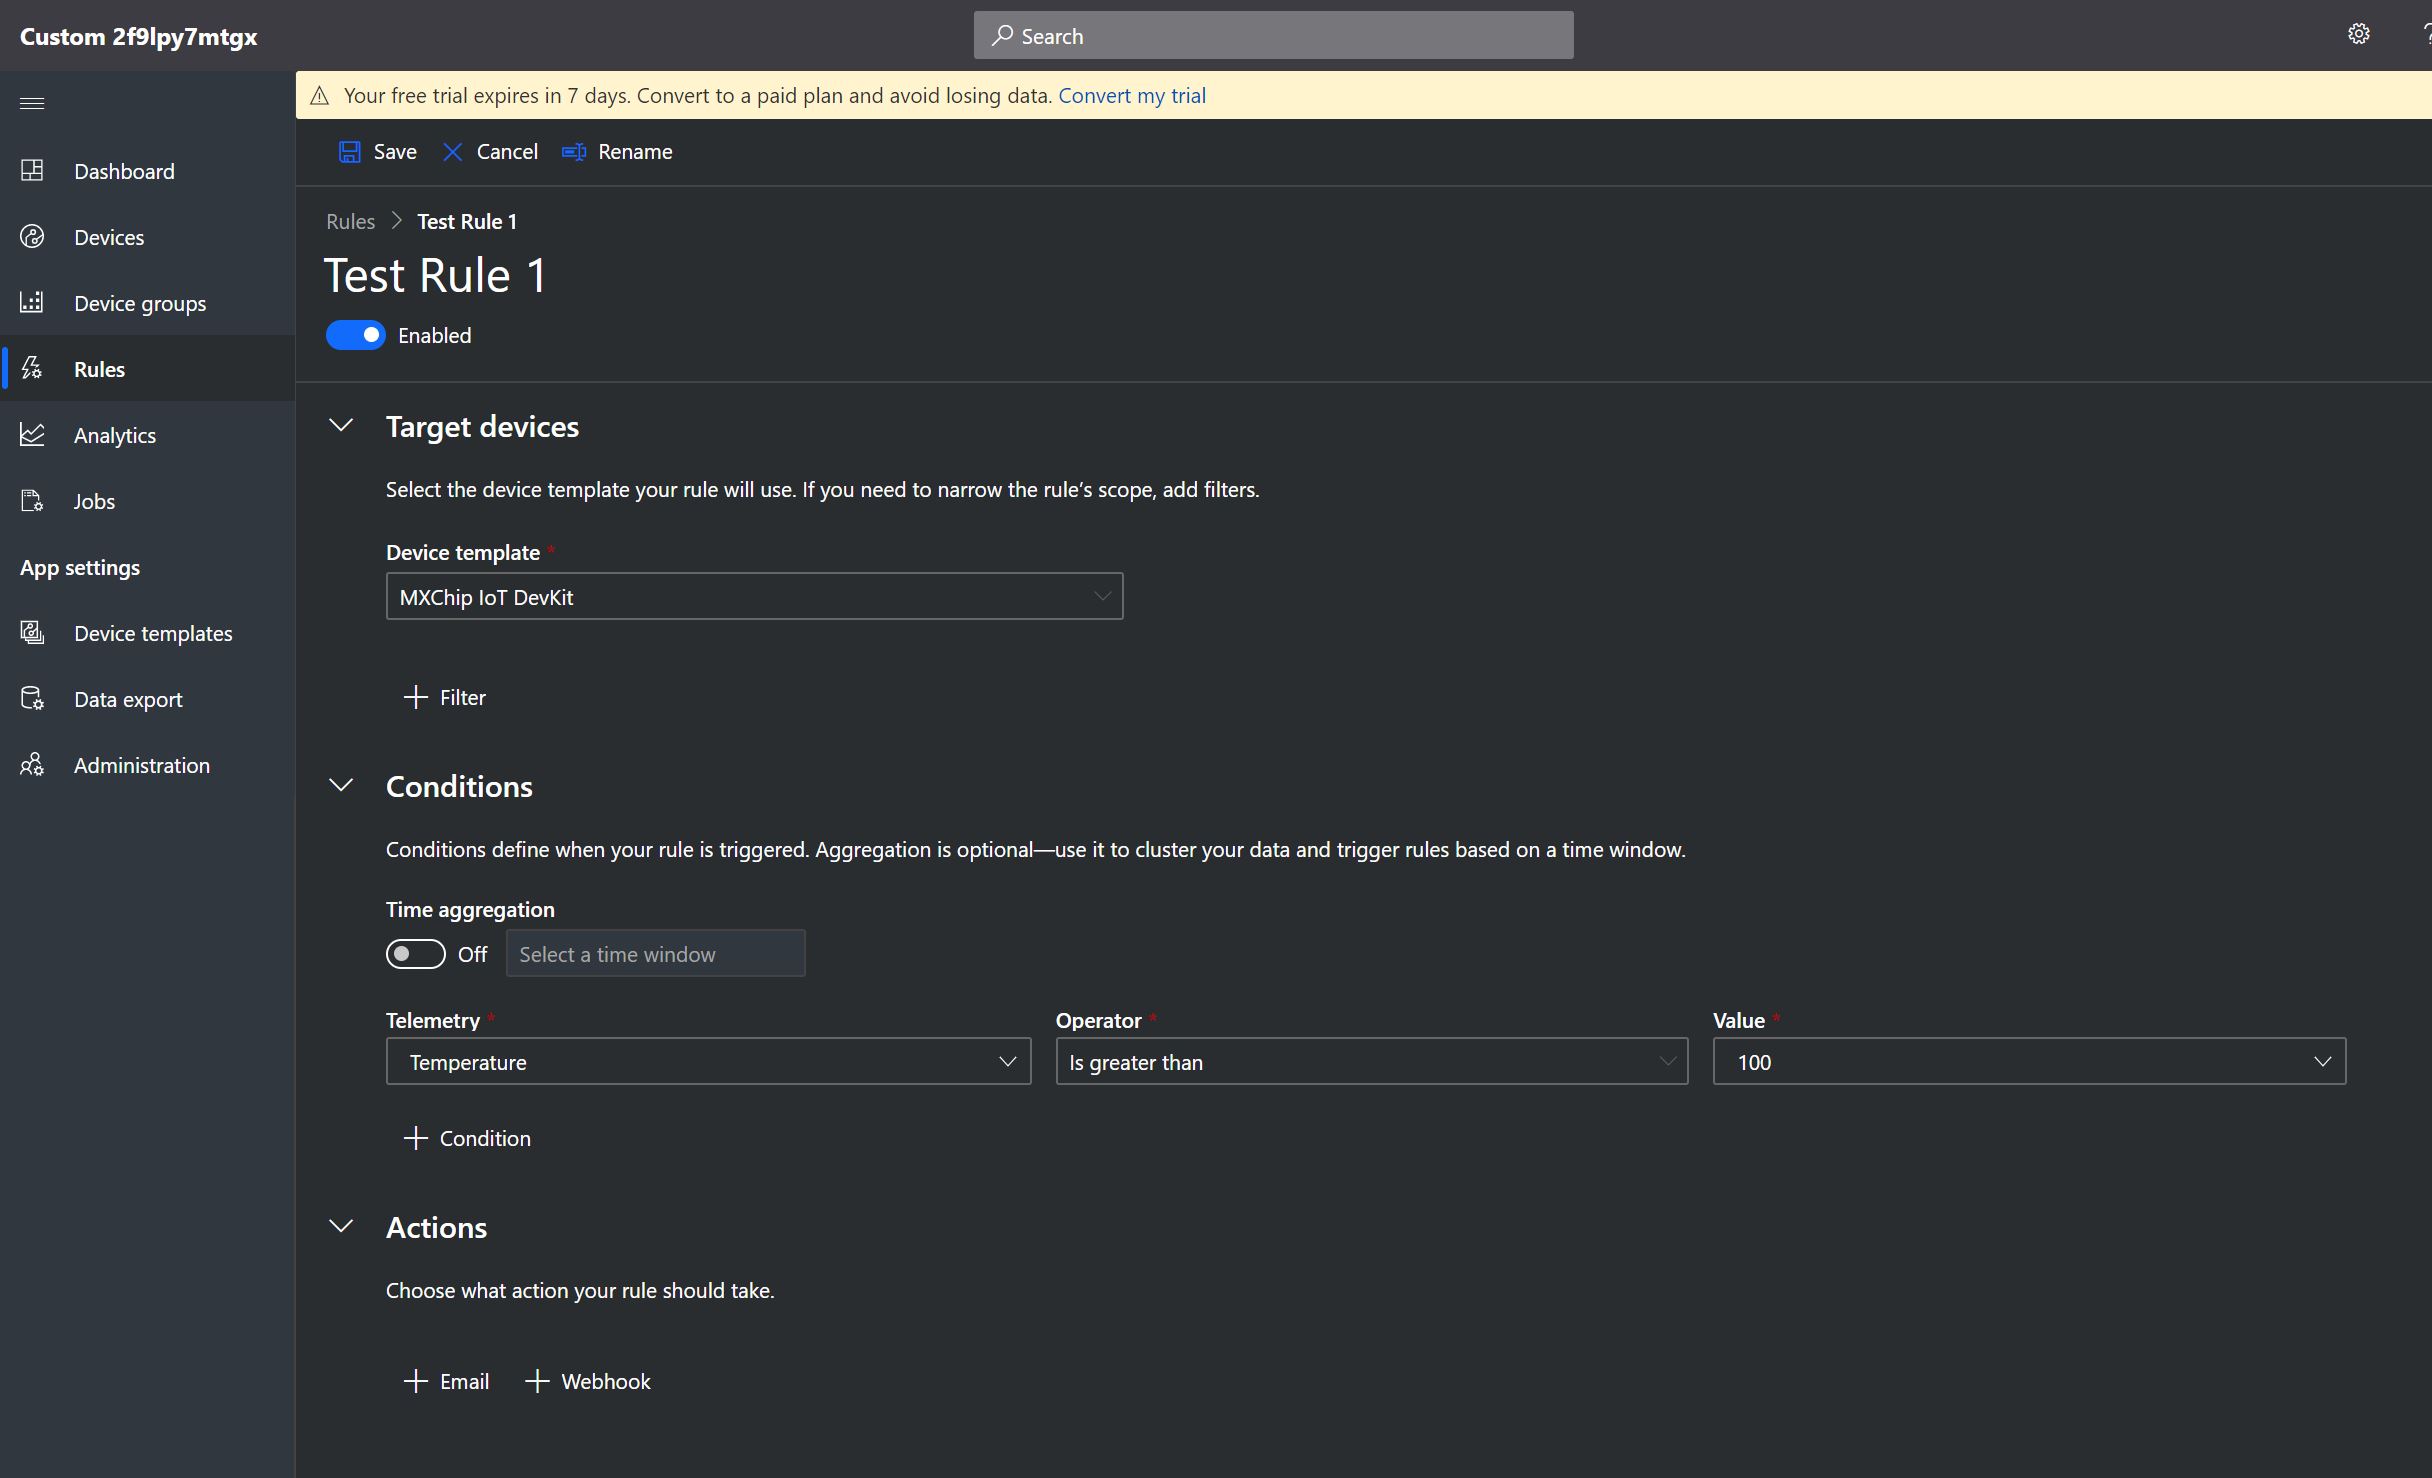The image size is (2432, 1478).
Task: Collapse the Target devices section
Action: 341,426
